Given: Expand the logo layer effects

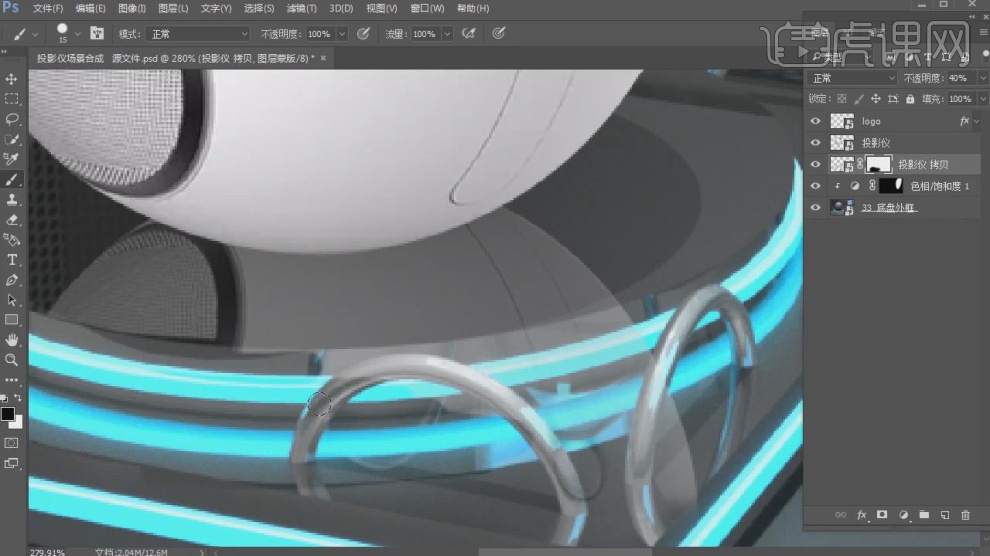Looking at the screenshot, I should pyautogui.click(x=977, y=121).
